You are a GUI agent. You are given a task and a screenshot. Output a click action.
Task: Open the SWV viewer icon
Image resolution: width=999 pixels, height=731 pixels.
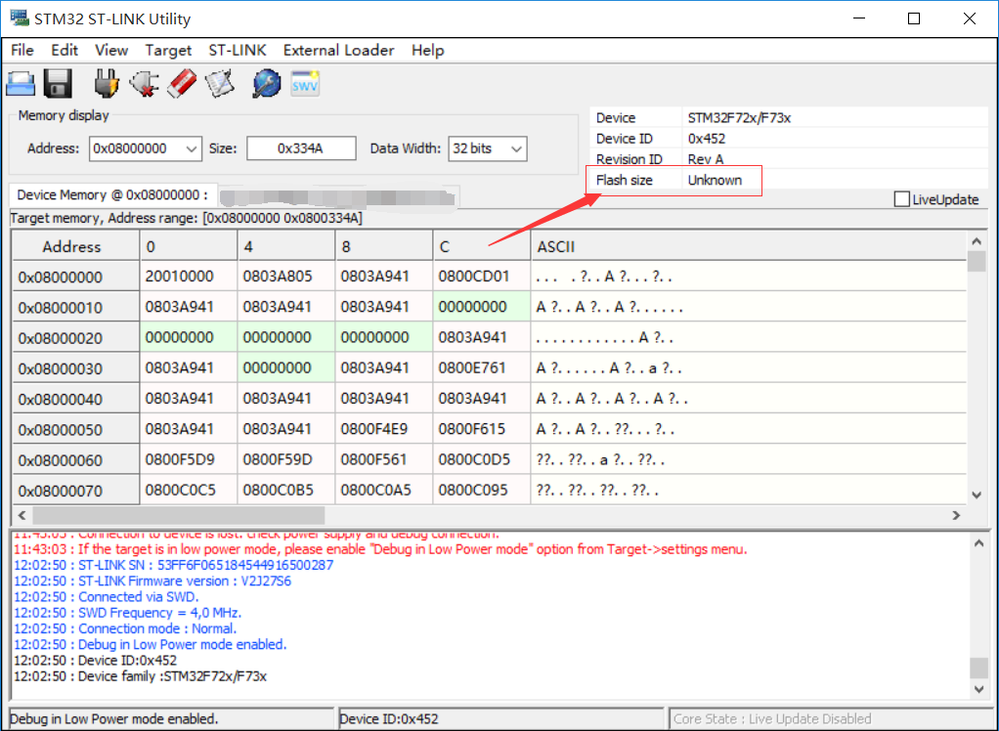click(x=305, y=83)
